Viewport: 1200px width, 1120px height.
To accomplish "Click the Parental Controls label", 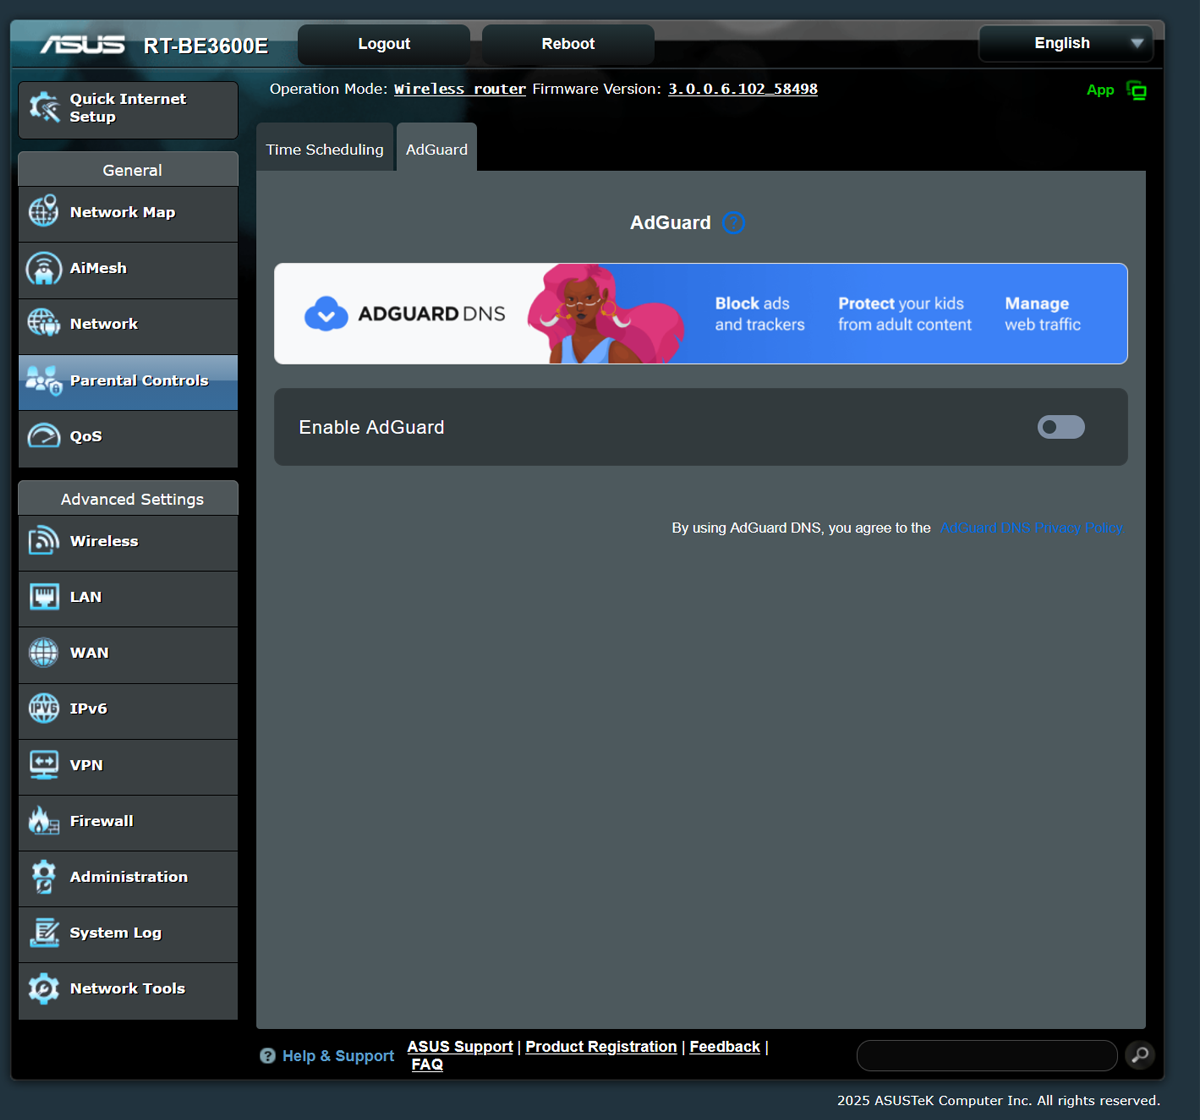I will (139, 380).
